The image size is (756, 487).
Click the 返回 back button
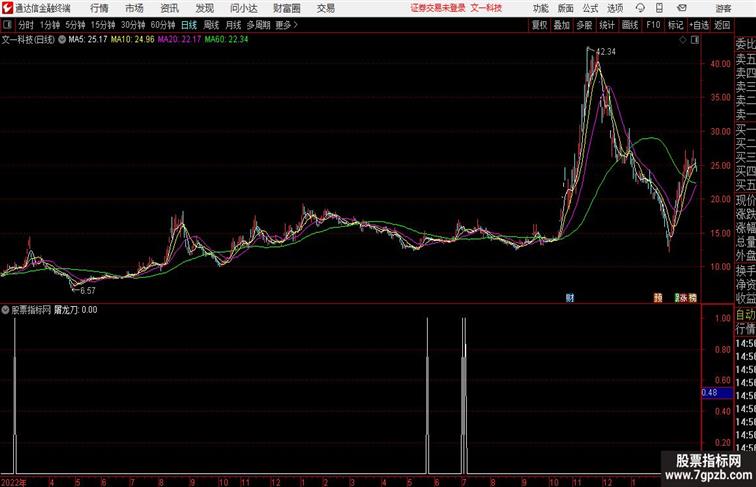coord(722,25)
